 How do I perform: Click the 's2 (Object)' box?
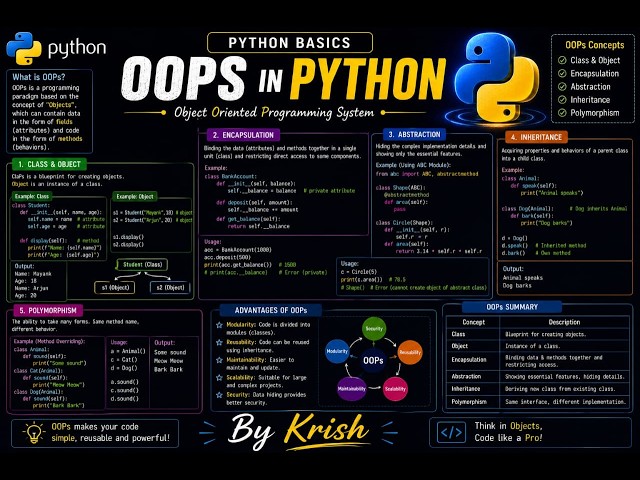coord(170,287)
